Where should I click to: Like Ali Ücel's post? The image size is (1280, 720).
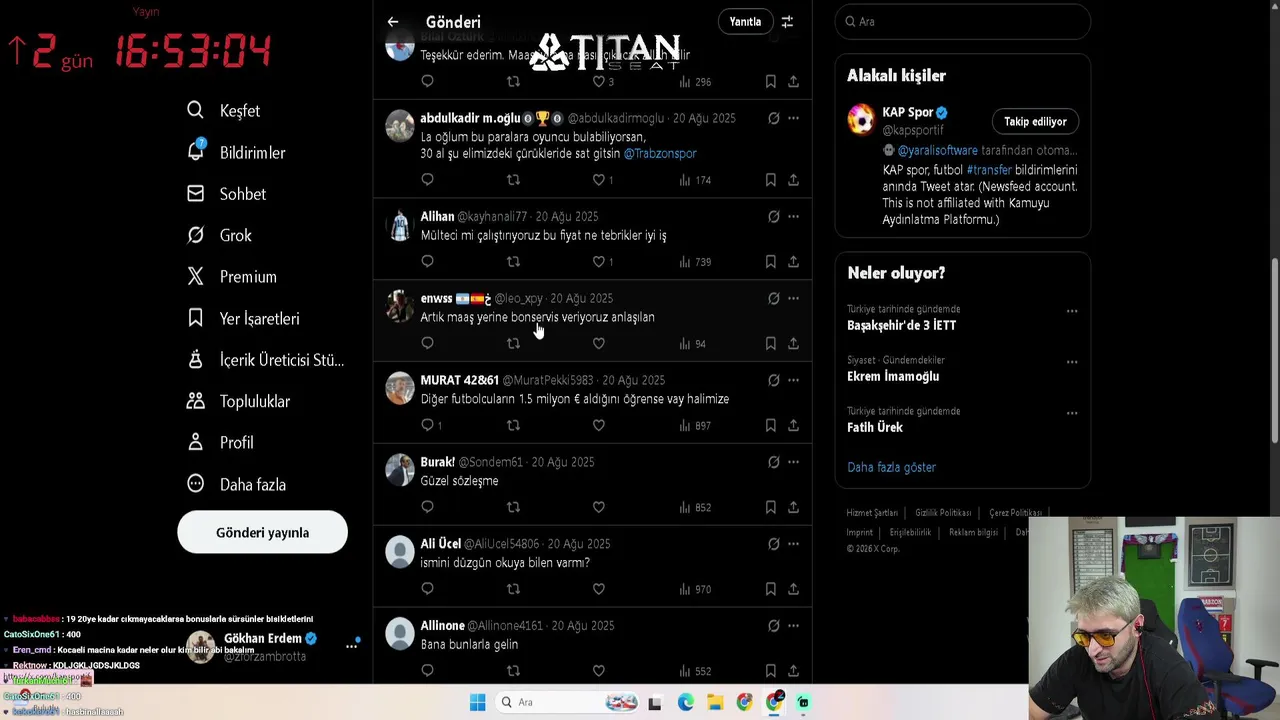click(599, 589)
